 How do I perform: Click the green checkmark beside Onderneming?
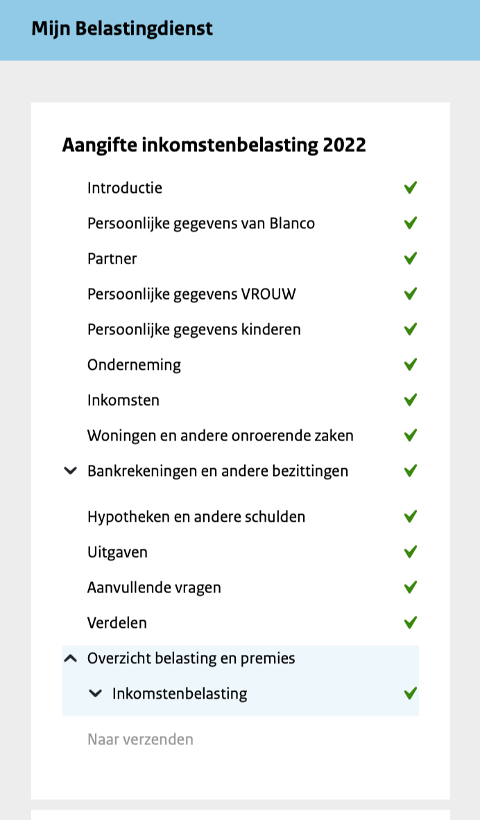tap(410, 364)
